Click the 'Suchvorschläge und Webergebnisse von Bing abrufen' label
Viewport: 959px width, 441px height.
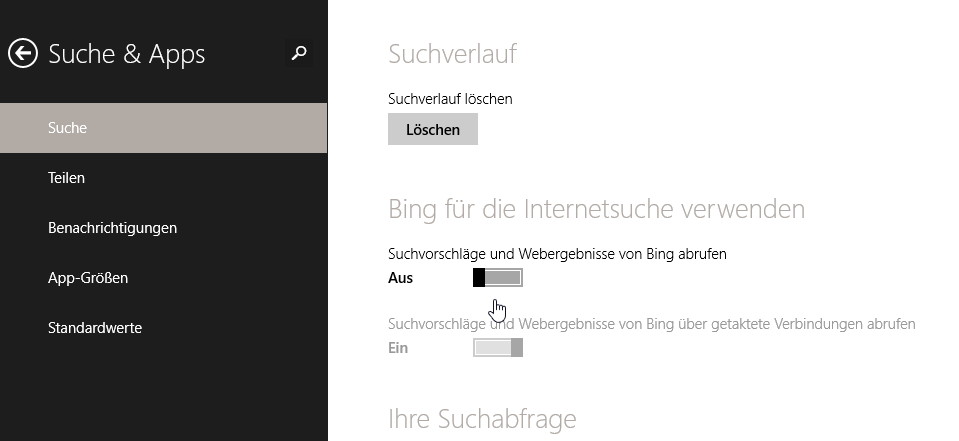[x=557, y=254]
